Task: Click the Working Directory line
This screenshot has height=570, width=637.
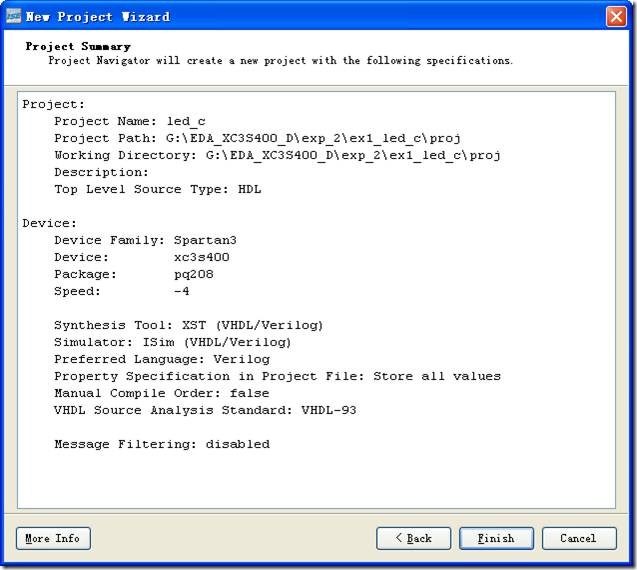Action: click(277, 155)
